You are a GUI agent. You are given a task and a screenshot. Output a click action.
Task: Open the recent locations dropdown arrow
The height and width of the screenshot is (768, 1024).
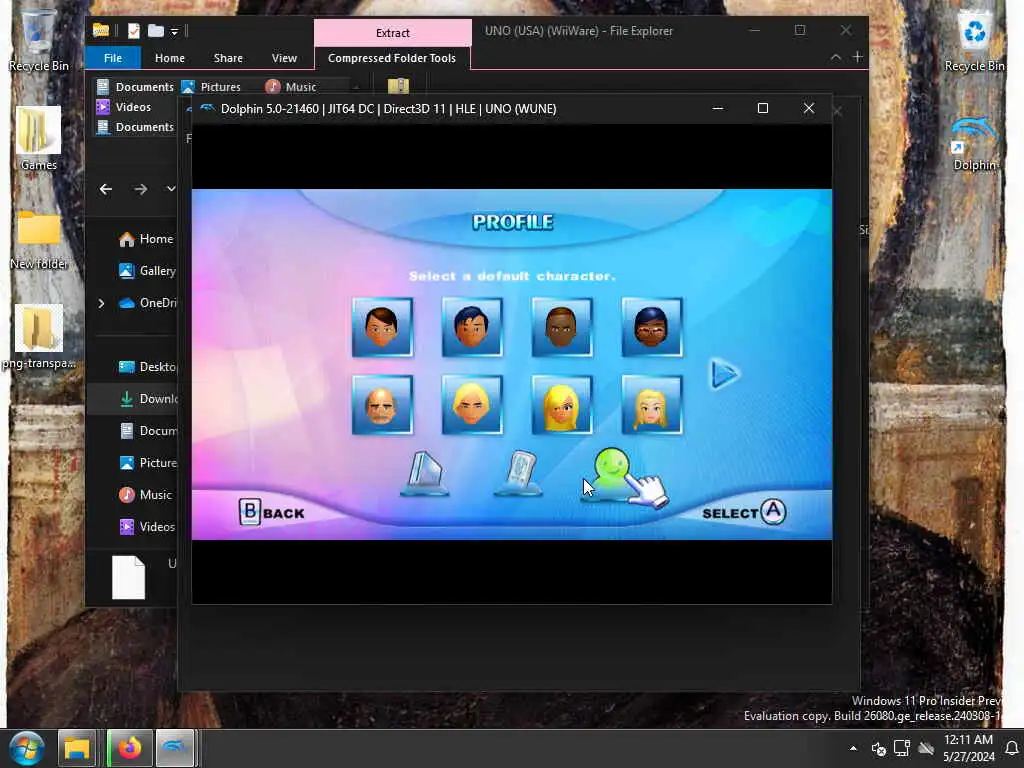coord(171,189)
